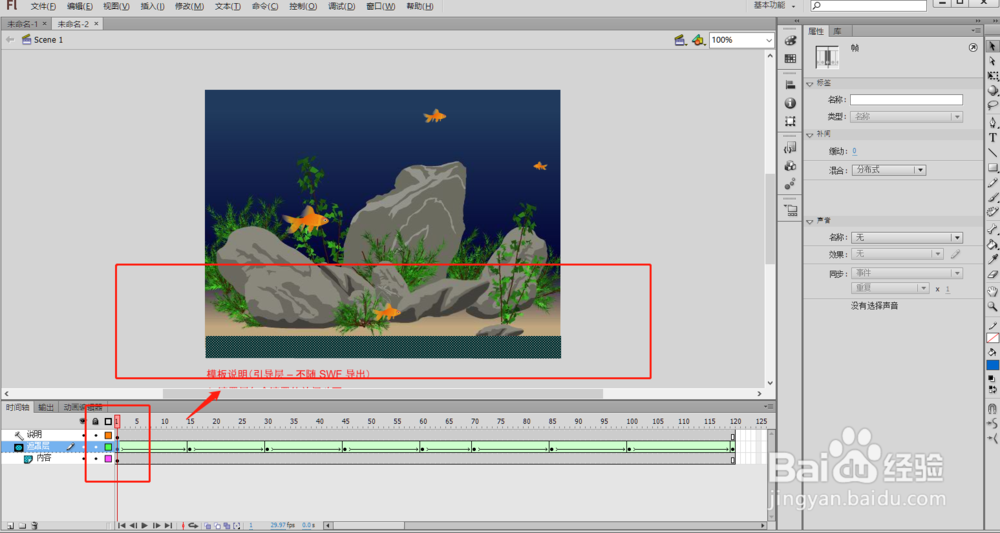Toggle Onion Skin Outlines button
The image size is (1000, 533).
[x=217, y=526]
